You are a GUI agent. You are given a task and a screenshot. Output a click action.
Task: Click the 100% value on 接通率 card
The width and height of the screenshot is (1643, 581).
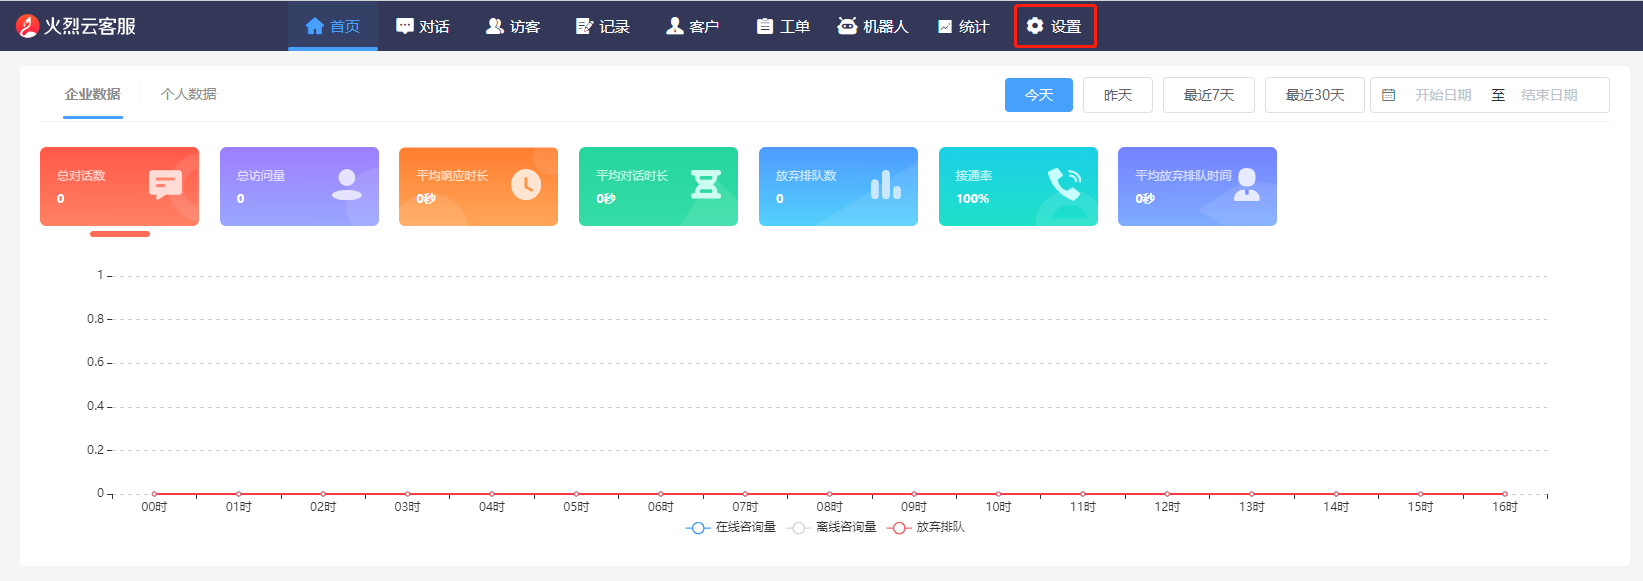point(972,199)
